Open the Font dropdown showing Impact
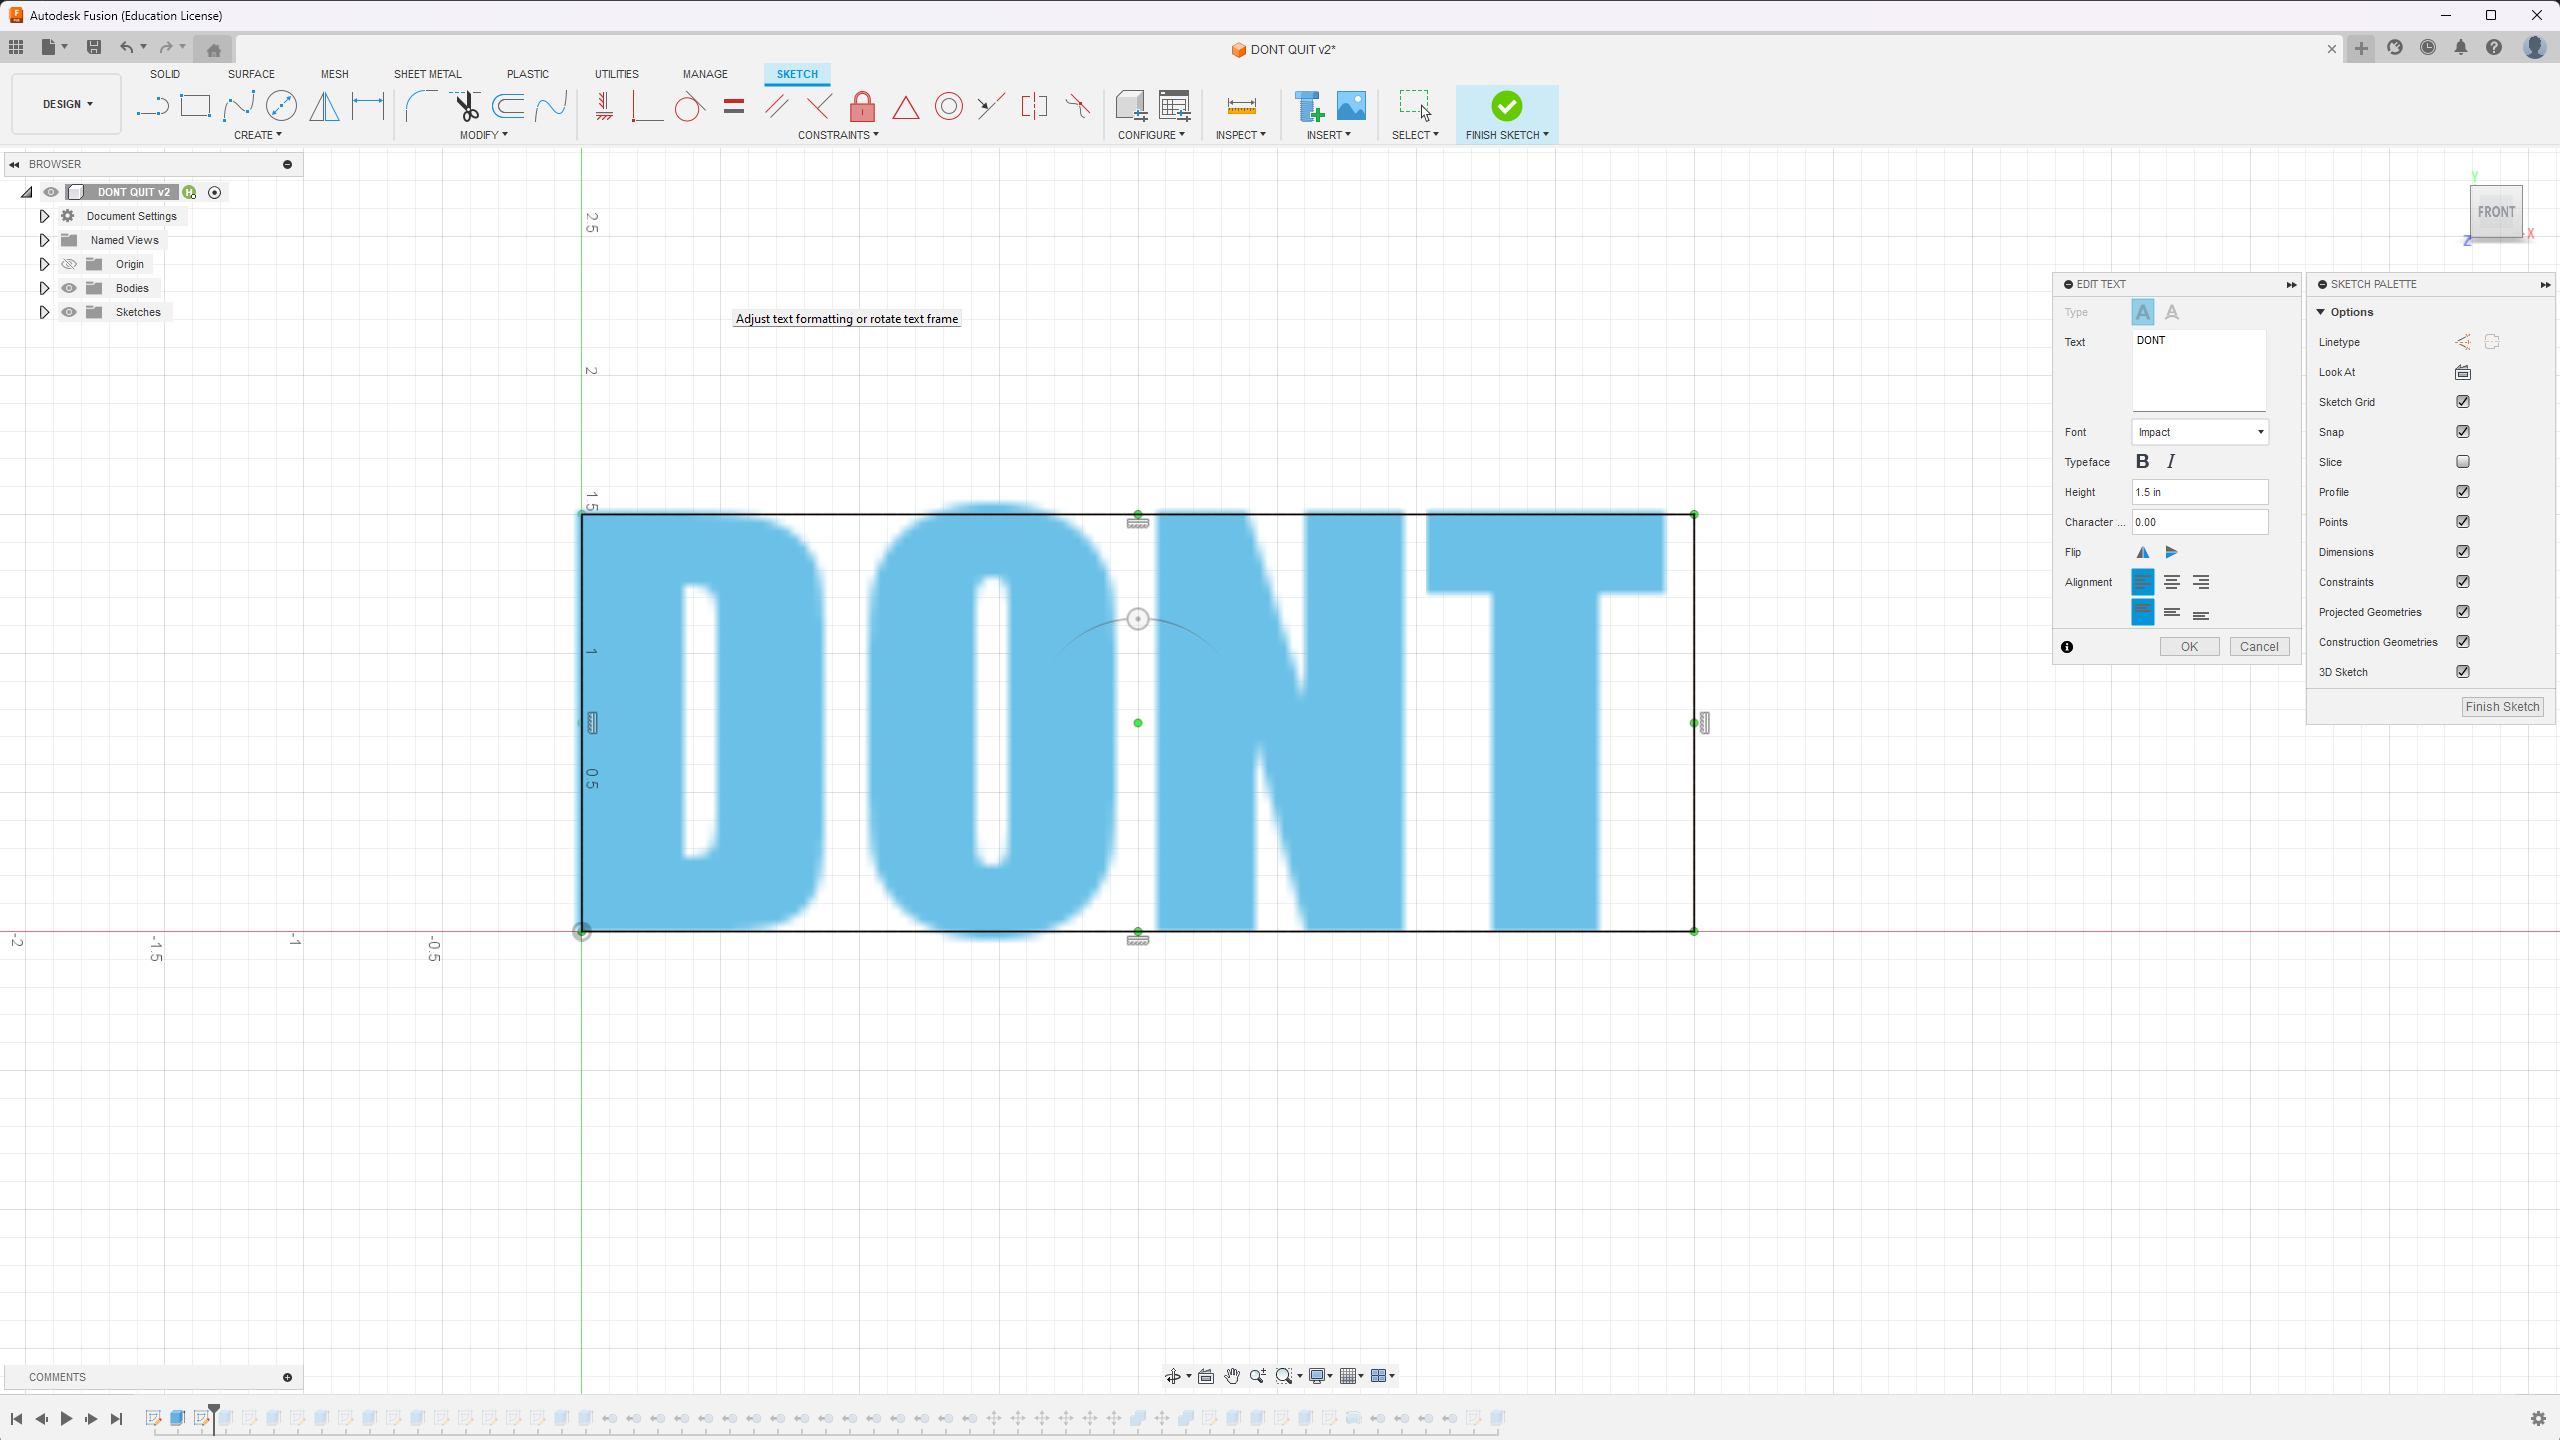This screenshot has width=2560, height=1440. pyautogui.click(x=2200, y=432)
